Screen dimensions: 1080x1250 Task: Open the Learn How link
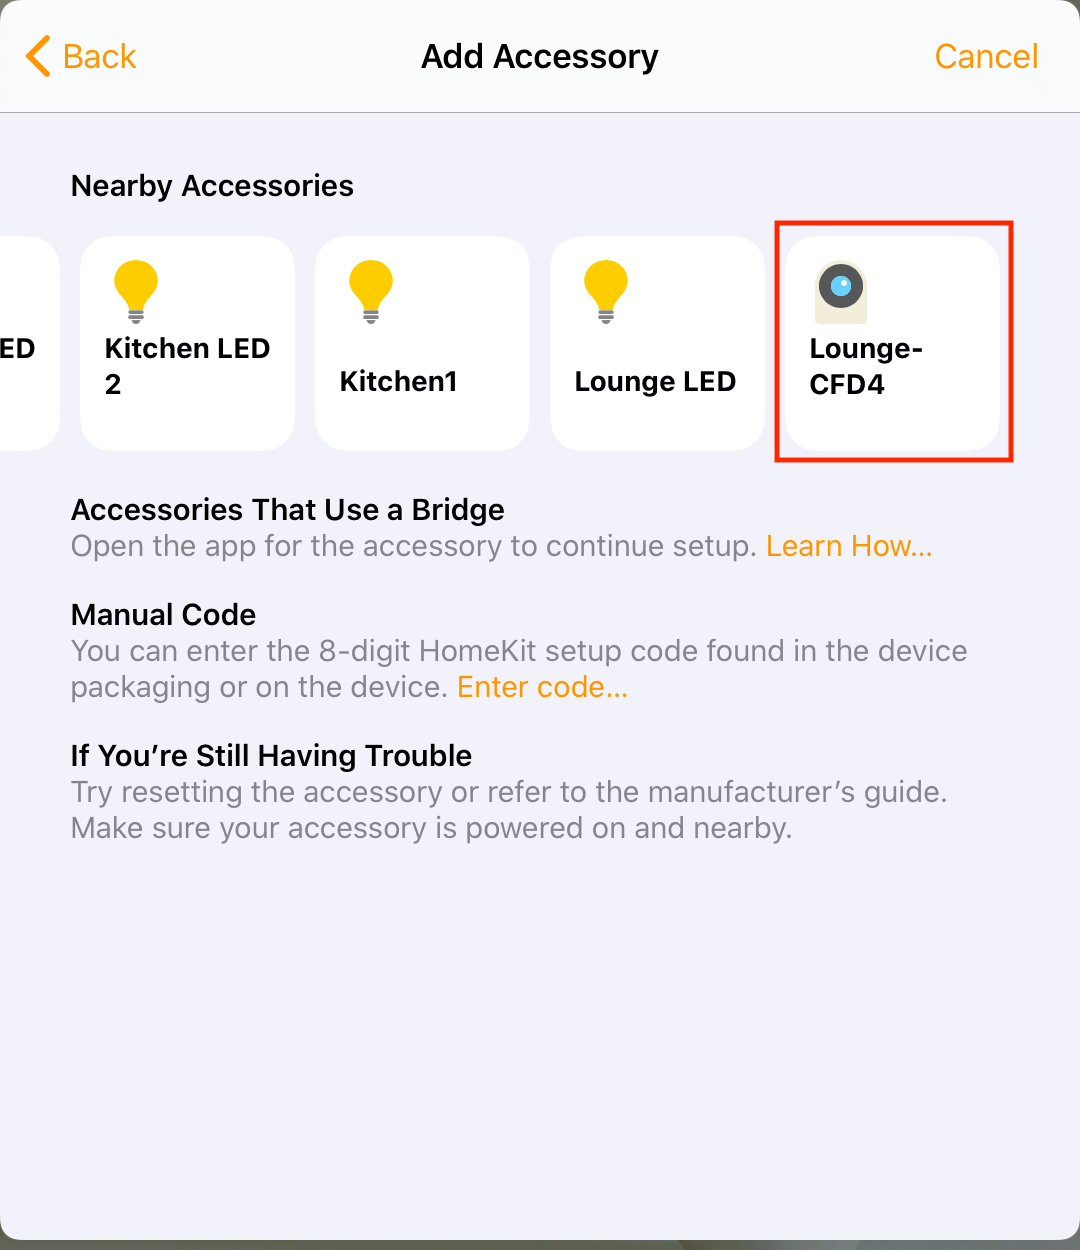coord(848,546)
